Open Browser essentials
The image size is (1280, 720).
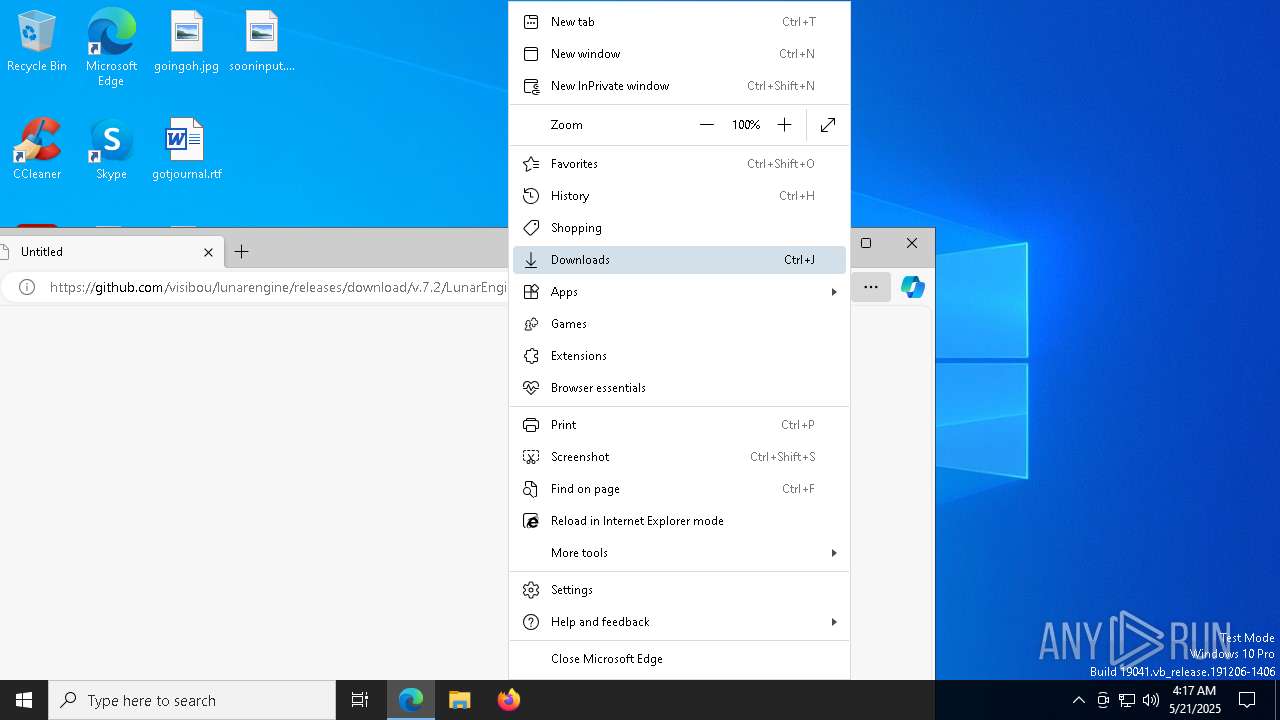[679, 388]
